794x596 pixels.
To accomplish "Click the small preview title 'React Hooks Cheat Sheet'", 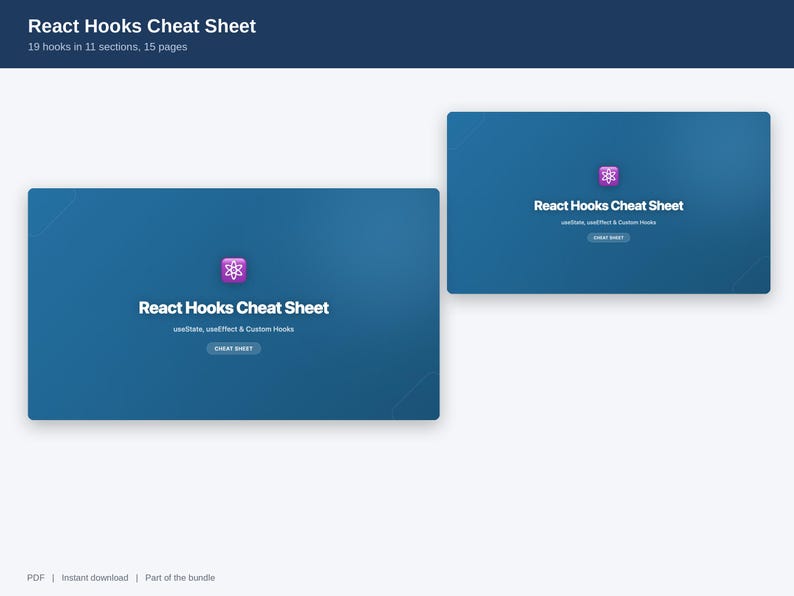I will tap(608, 206).
